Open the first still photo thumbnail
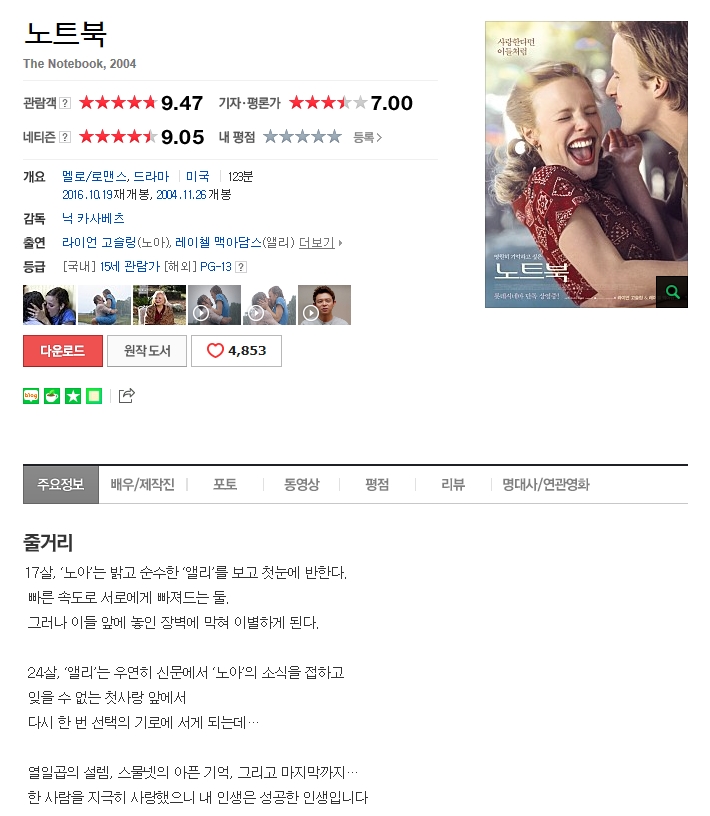 pos(49,305)
